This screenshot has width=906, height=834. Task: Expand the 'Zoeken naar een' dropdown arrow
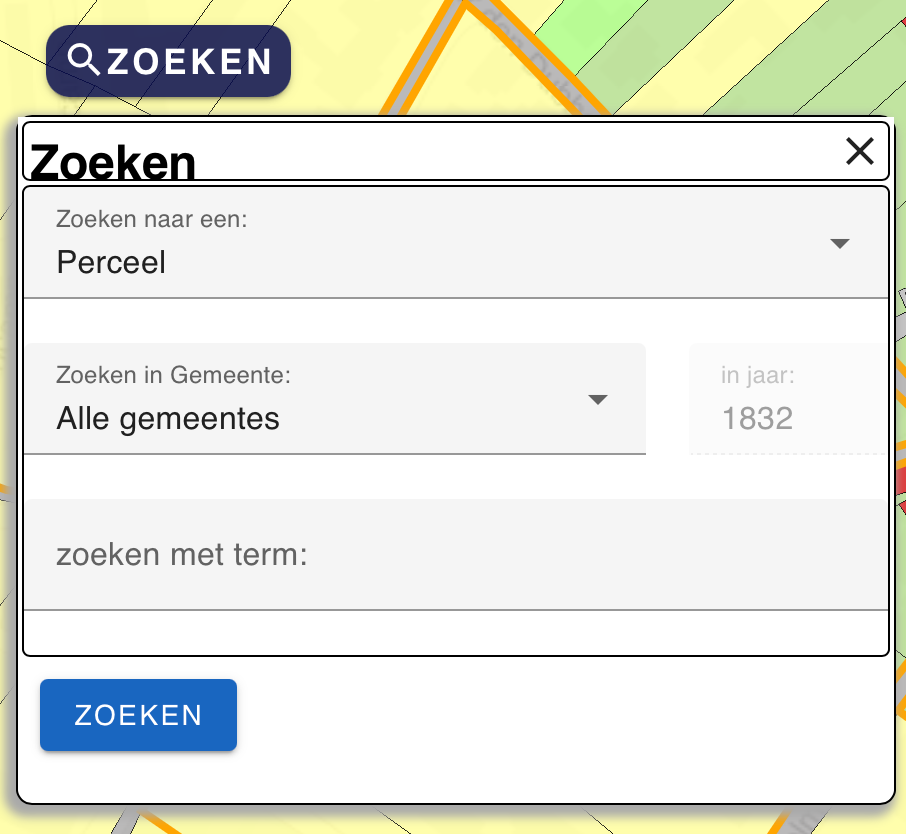pyautogui.click(x=840, y=244)
